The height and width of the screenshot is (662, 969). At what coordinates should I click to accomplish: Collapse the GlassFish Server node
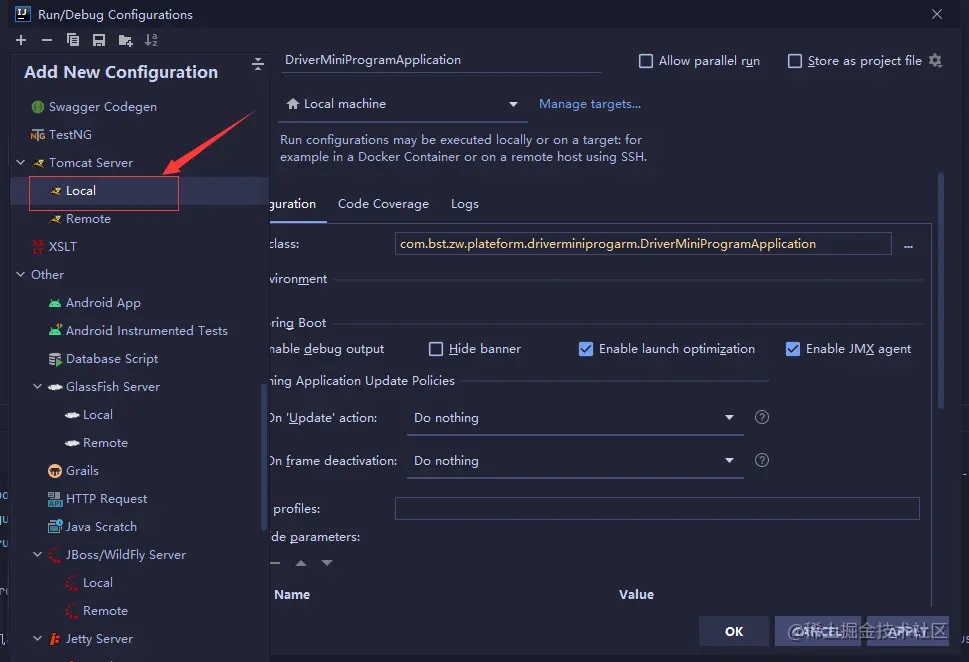click(x=38, y=386)
